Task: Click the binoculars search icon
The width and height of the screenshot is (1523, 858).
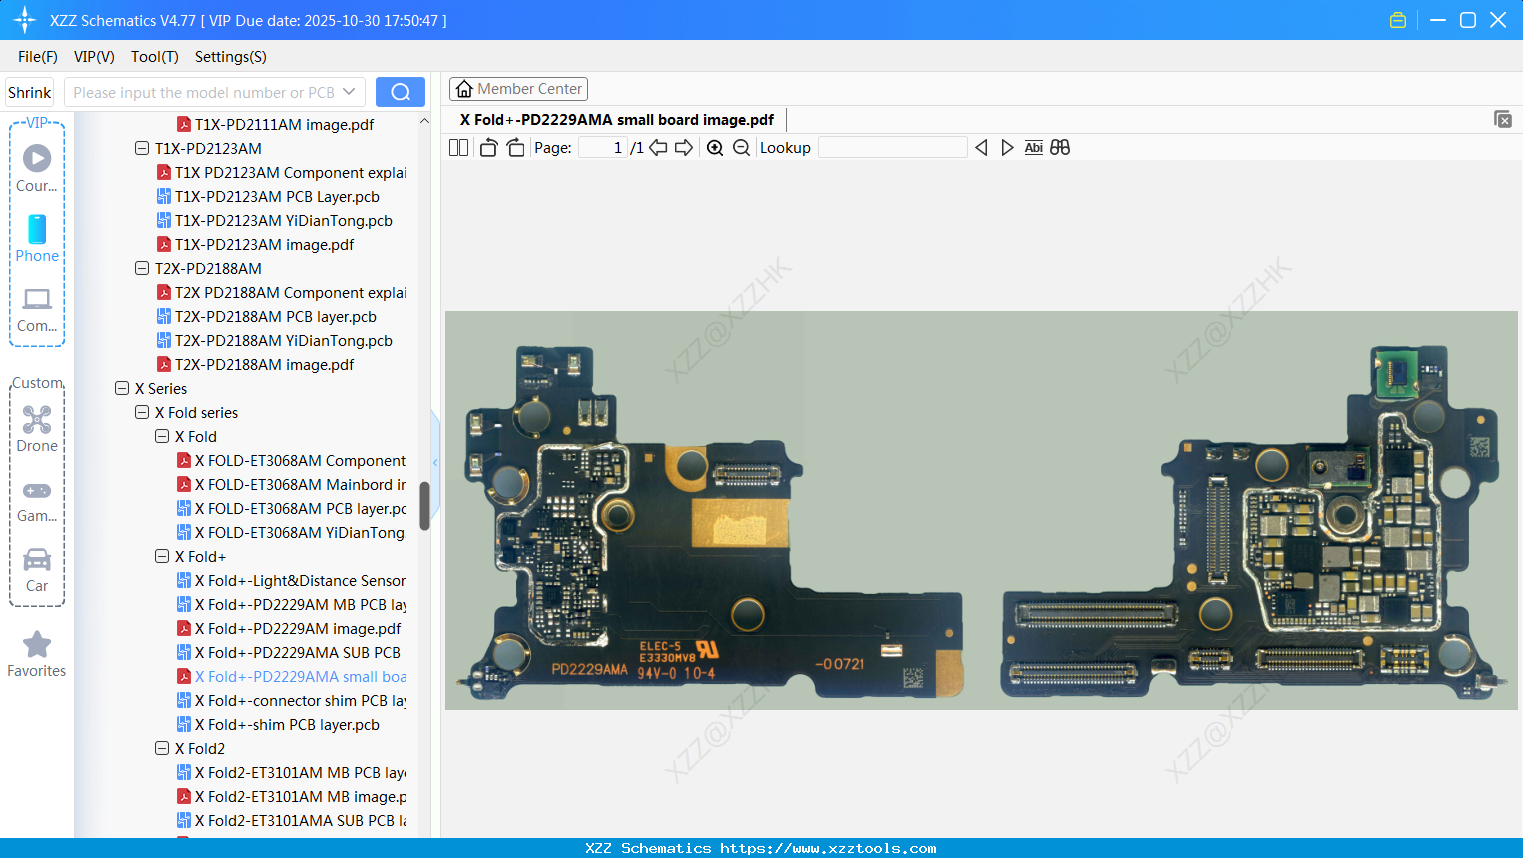Action: click(1060, 147)
